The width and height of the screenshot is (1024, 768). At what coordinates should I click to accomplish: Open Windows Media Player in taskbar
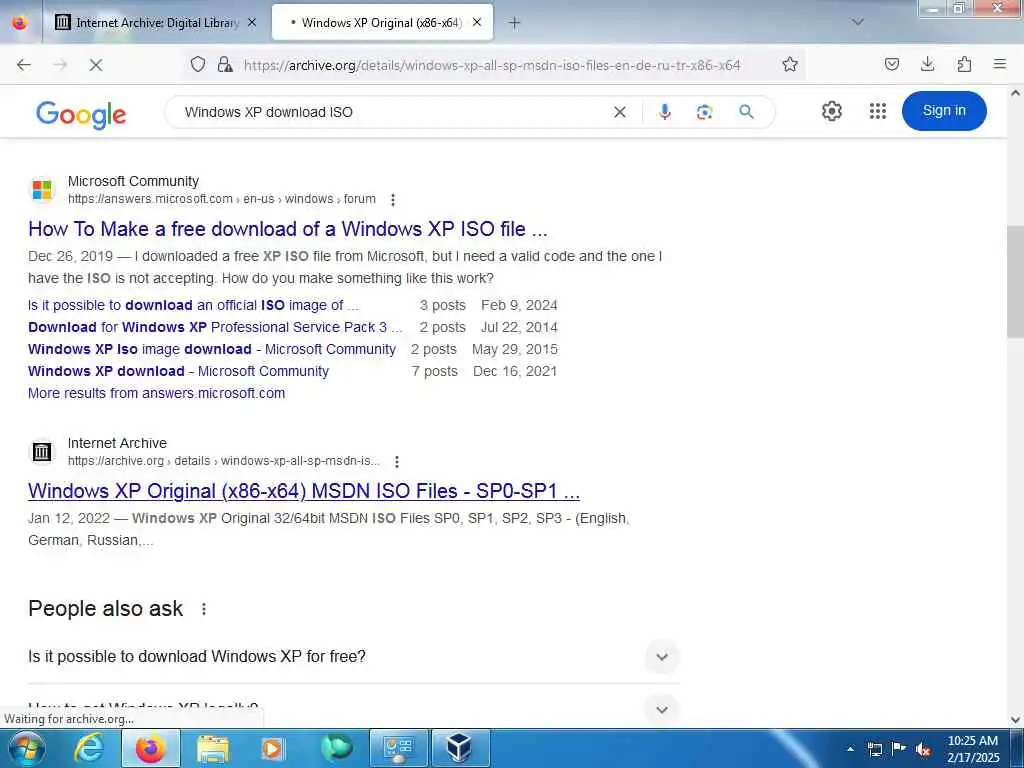273,748
